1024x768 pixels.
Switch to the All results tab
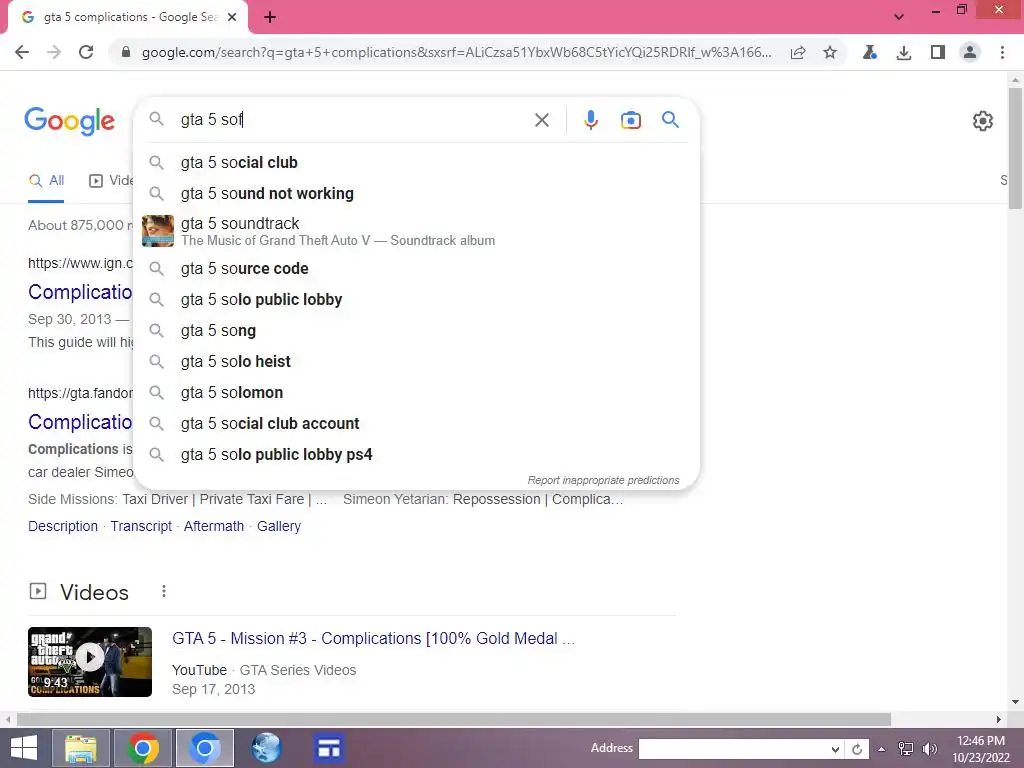[46, 181]
